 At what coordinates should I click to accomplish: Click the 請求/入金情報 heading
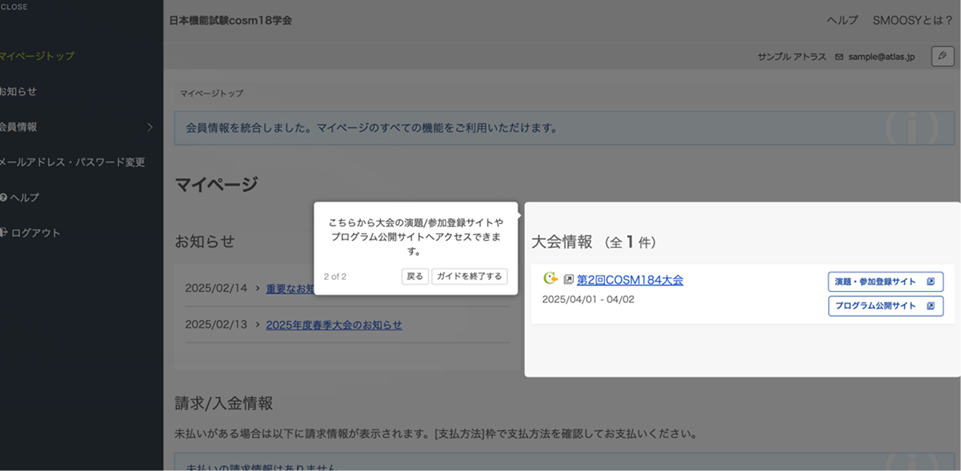224,403
